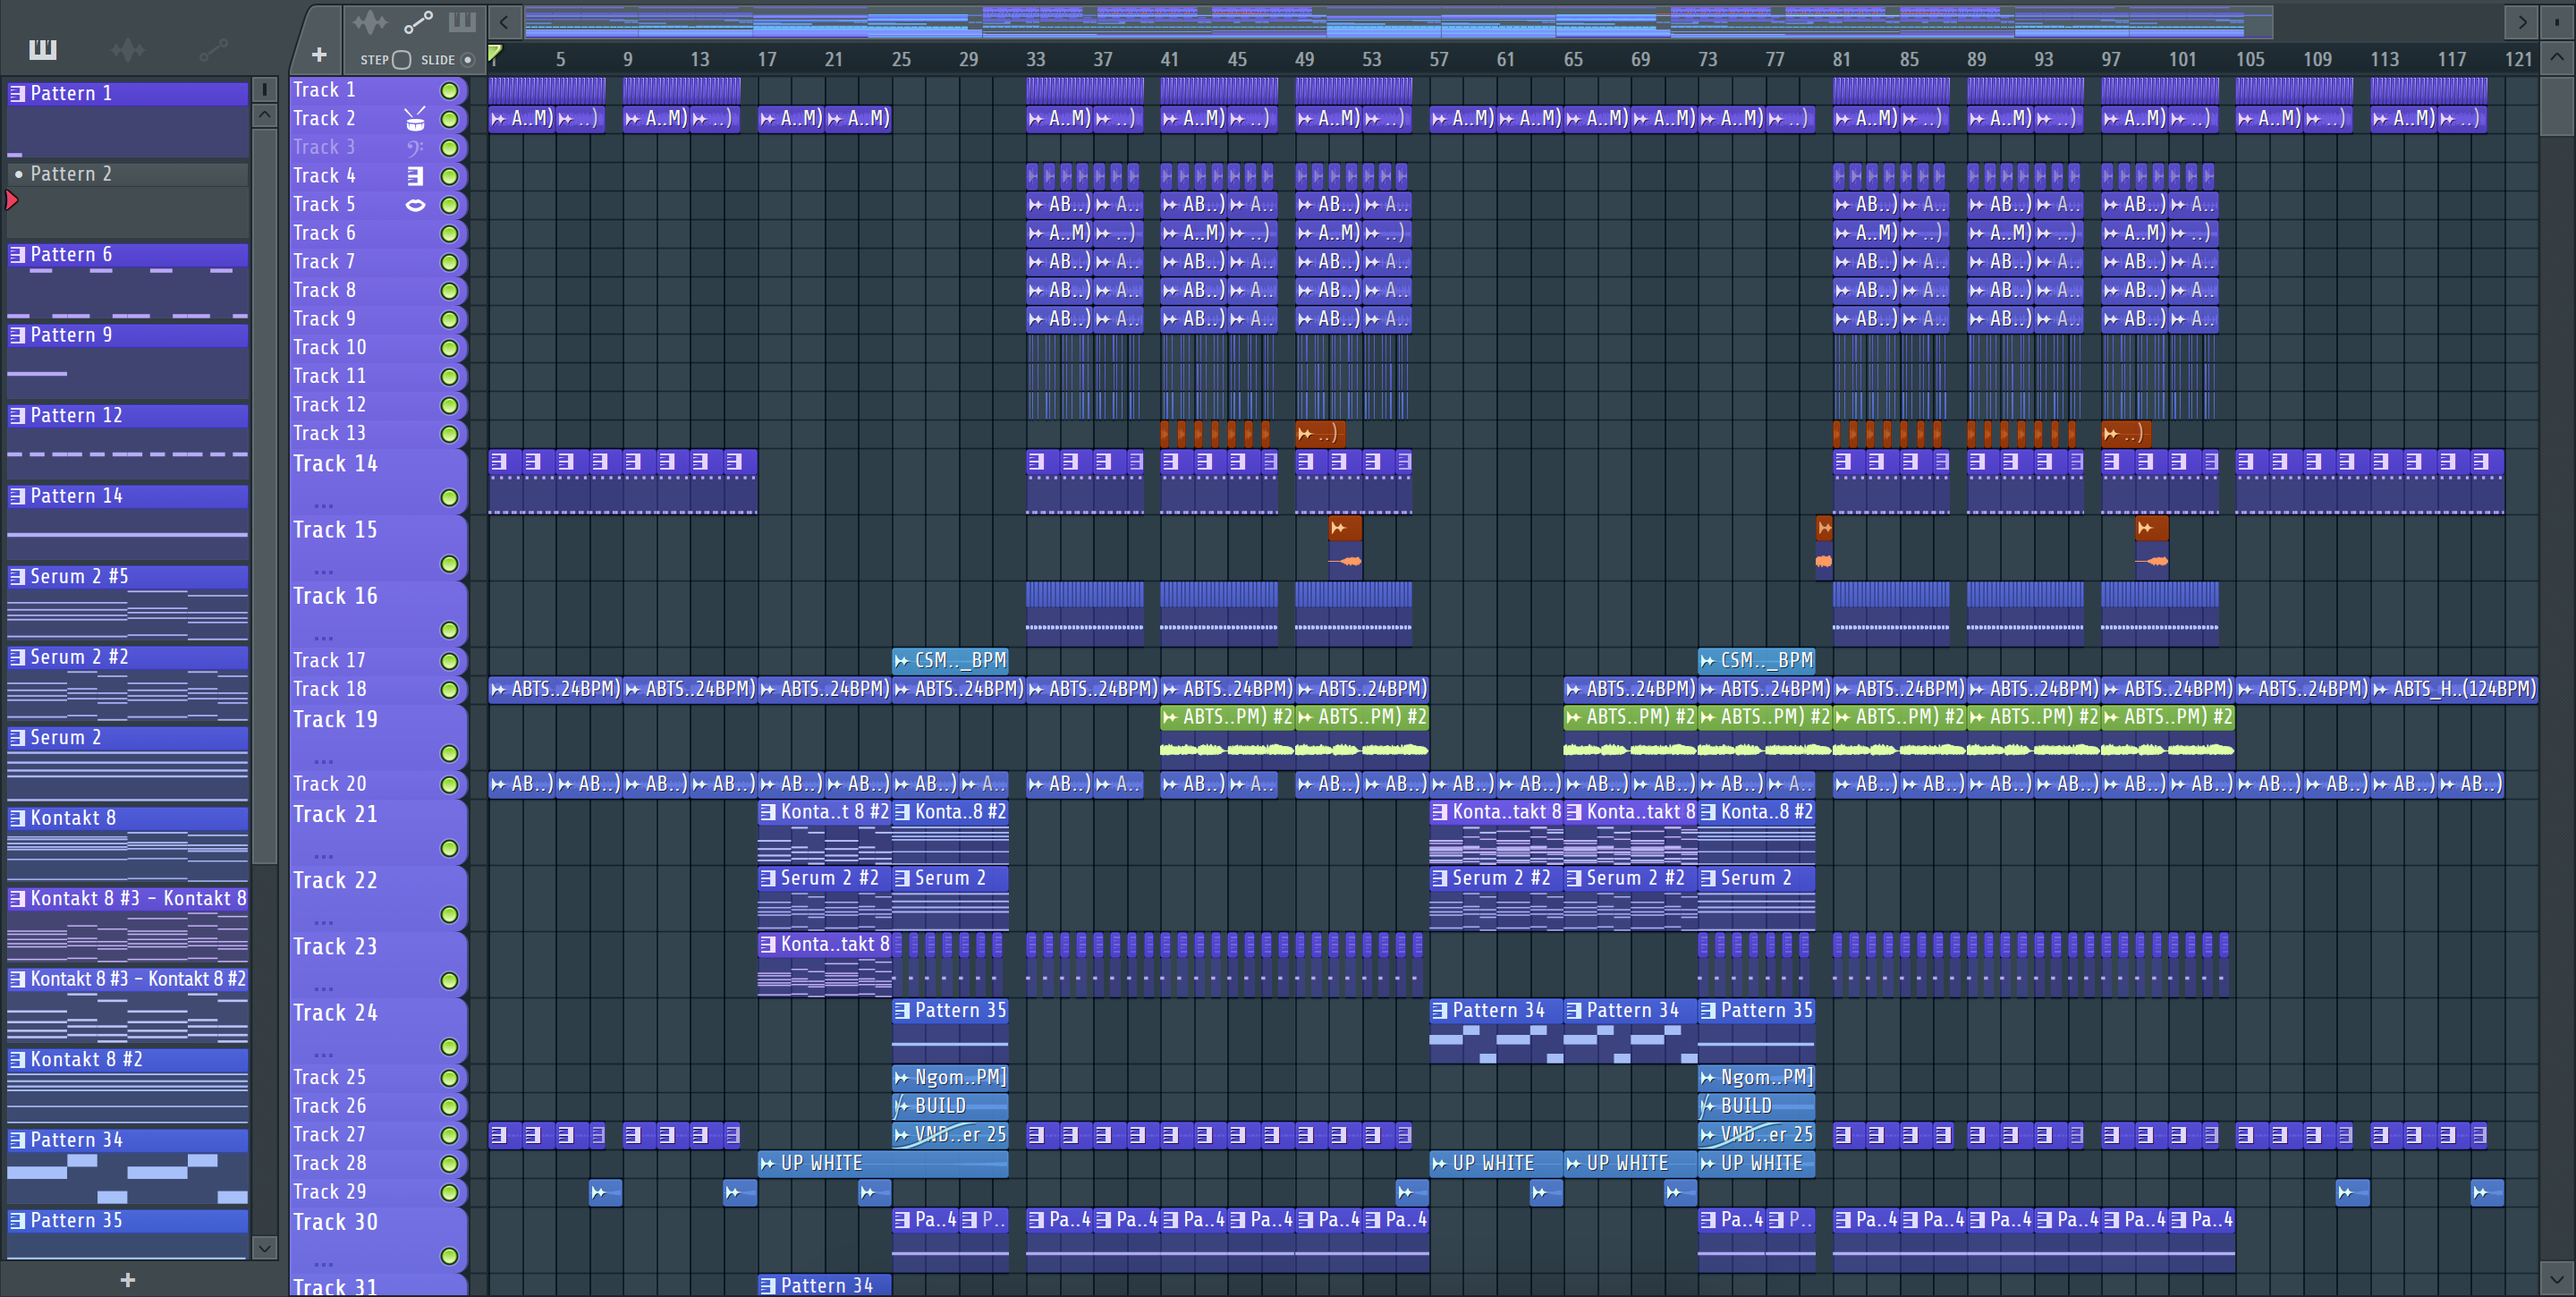
Task: Show audio clips in the picker panel
Action: tap(128, 49)
